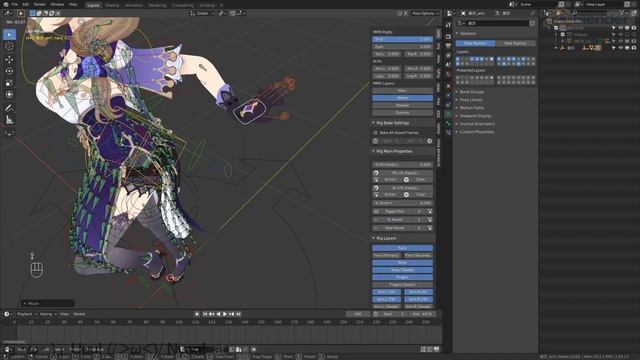Click the timeline End frame field
The image size is (640, 360).
(420, 314)
